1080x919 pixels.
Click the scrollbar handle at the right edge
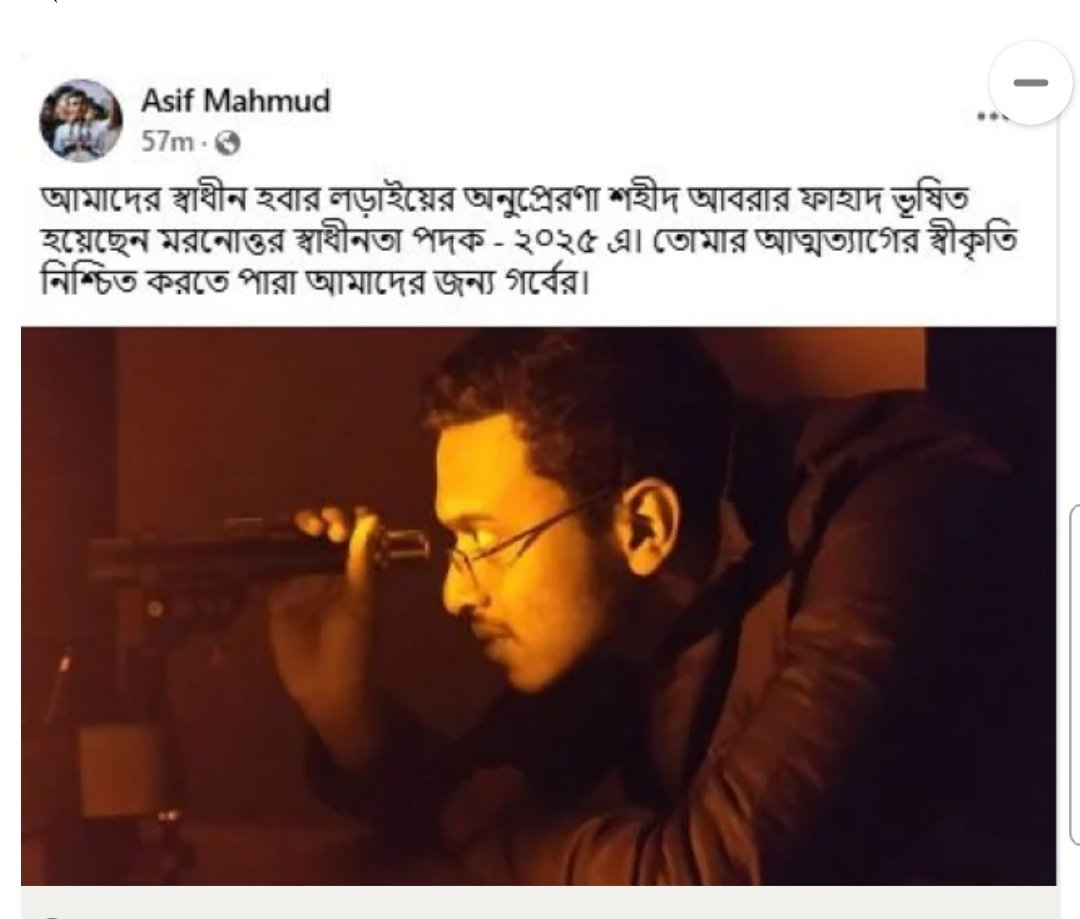tap(1074, 675)
